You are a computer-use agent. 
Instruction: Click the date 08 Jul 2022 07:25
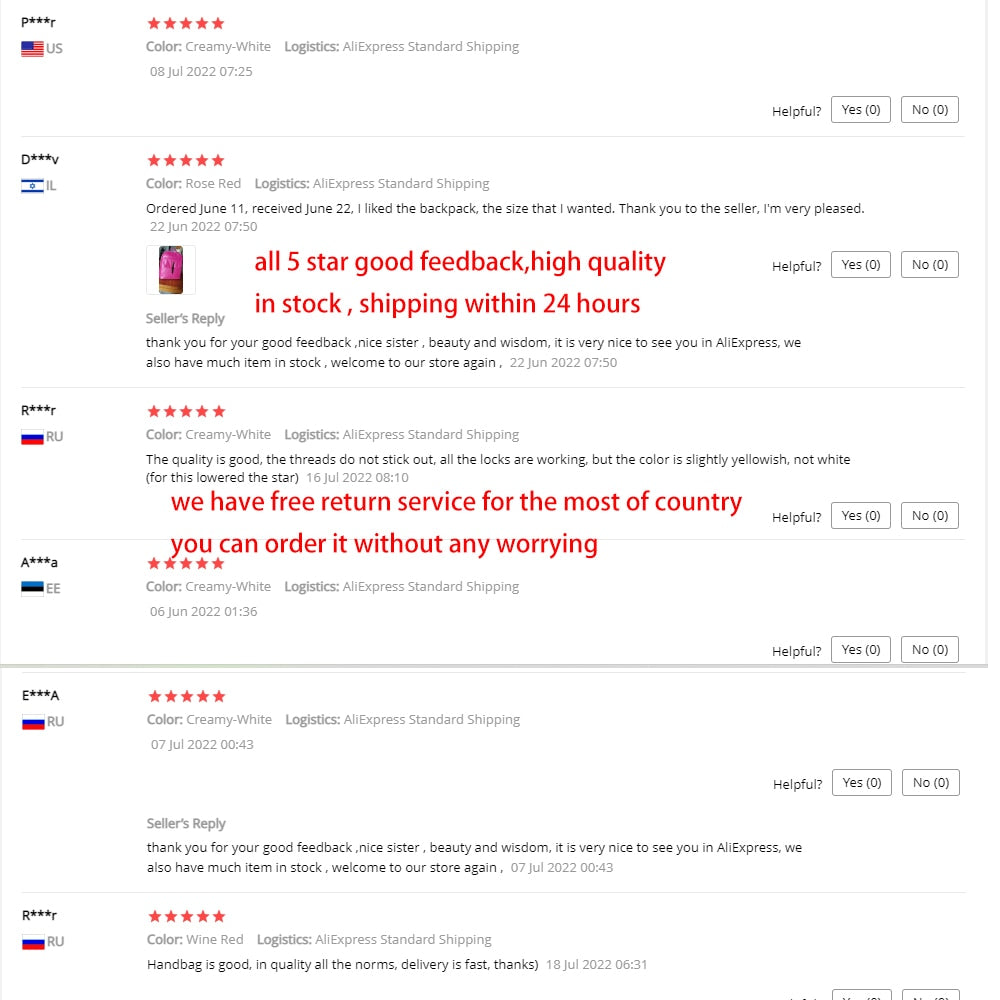point(203,71)
